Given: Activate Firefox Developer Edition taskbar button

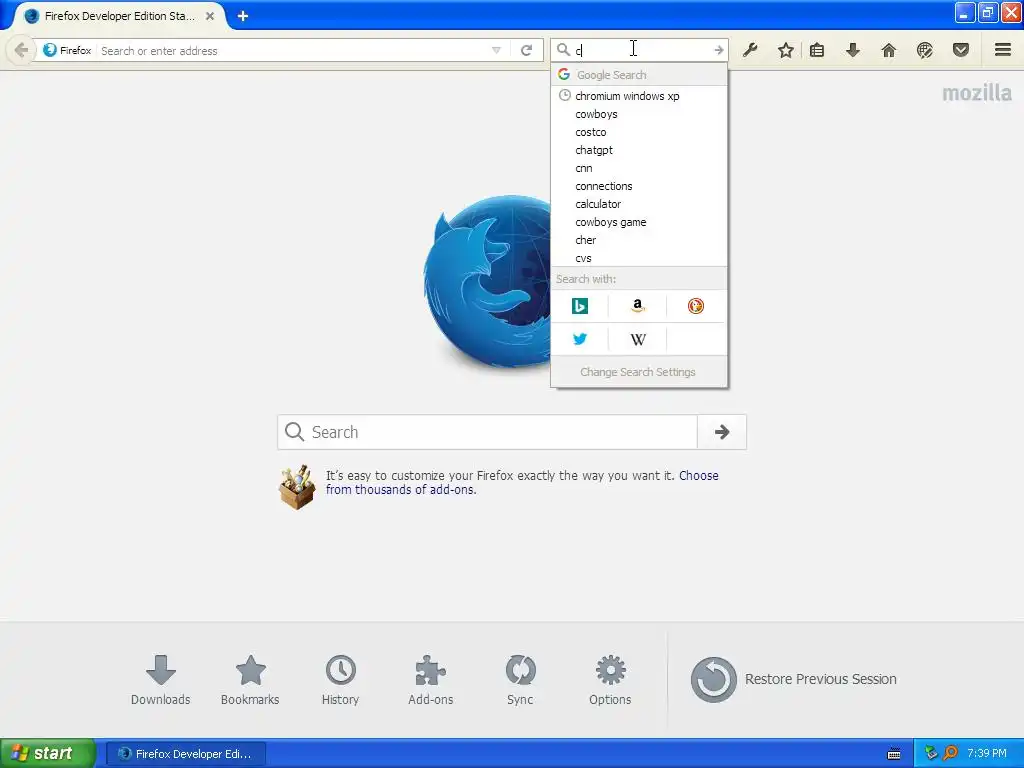Looking at the screenshot, I should [x=185, y=754].
